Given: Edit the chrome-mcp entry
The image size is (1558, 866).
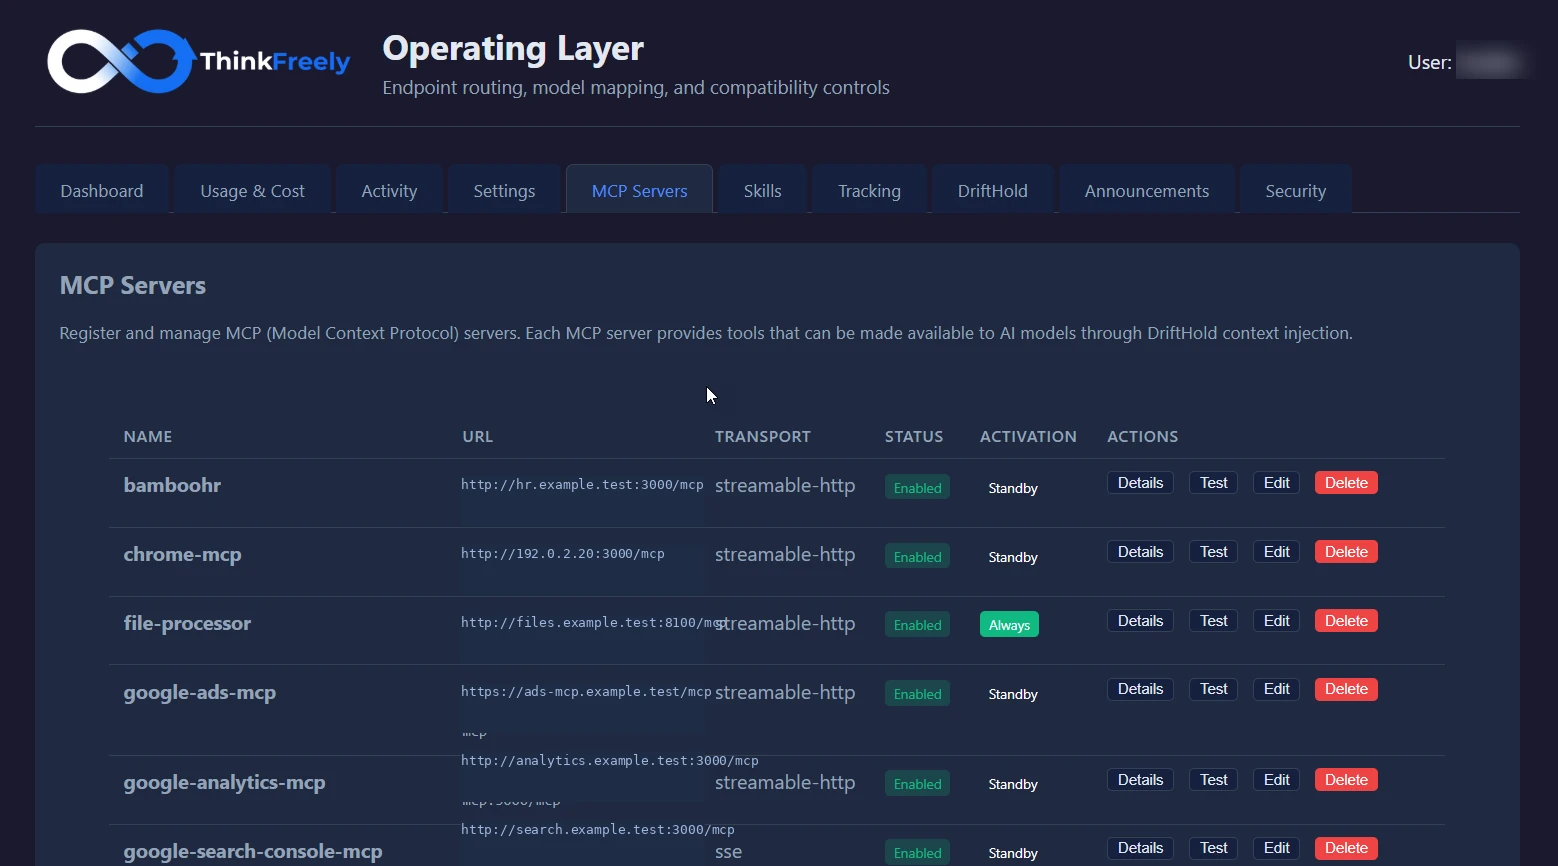Looking at the screenshot, I should pyautogui.click(x=1277, y=552).
